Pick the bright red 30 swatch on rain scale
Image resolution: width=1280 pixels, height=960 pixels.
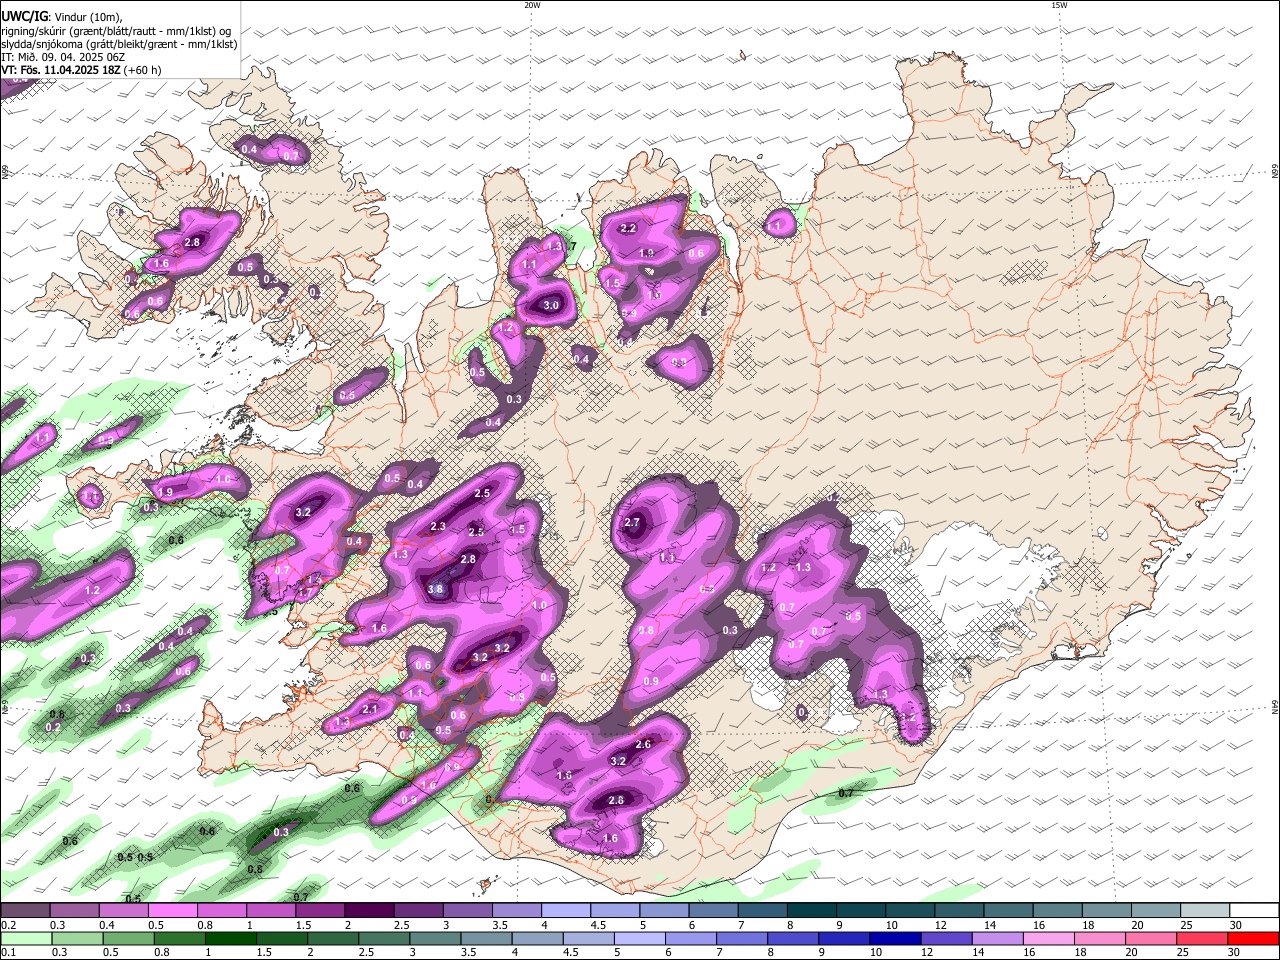click(1251, 938)
